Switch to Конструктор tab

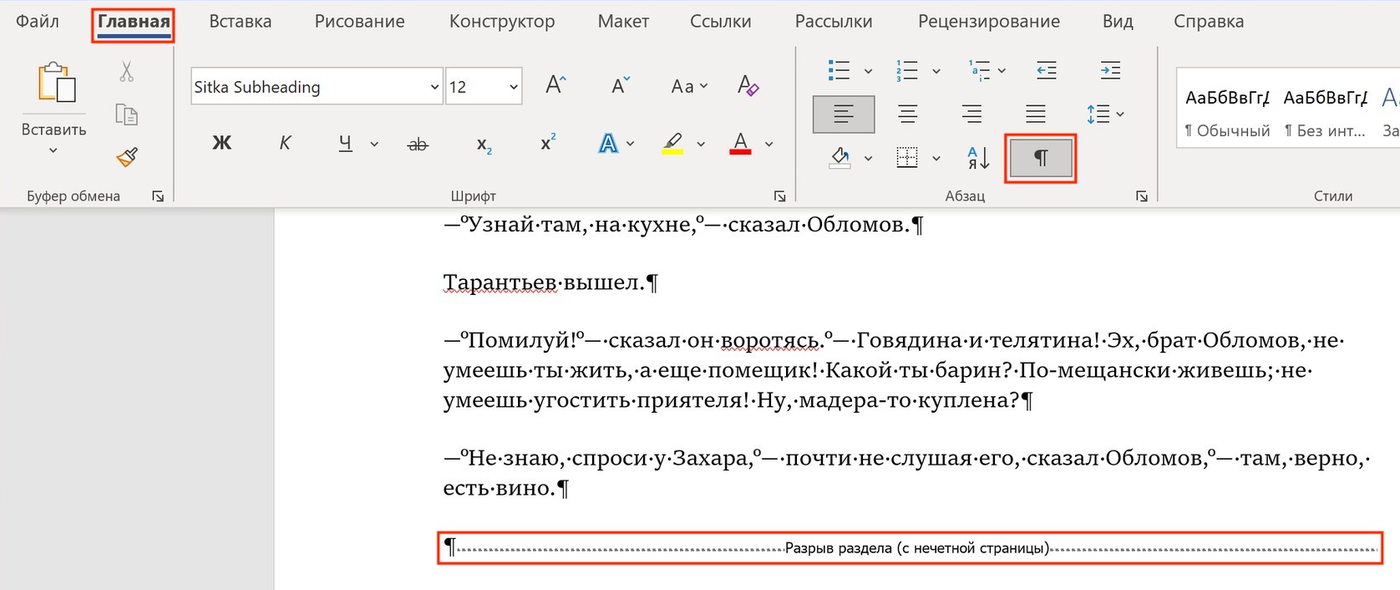(x=502, y=21)
